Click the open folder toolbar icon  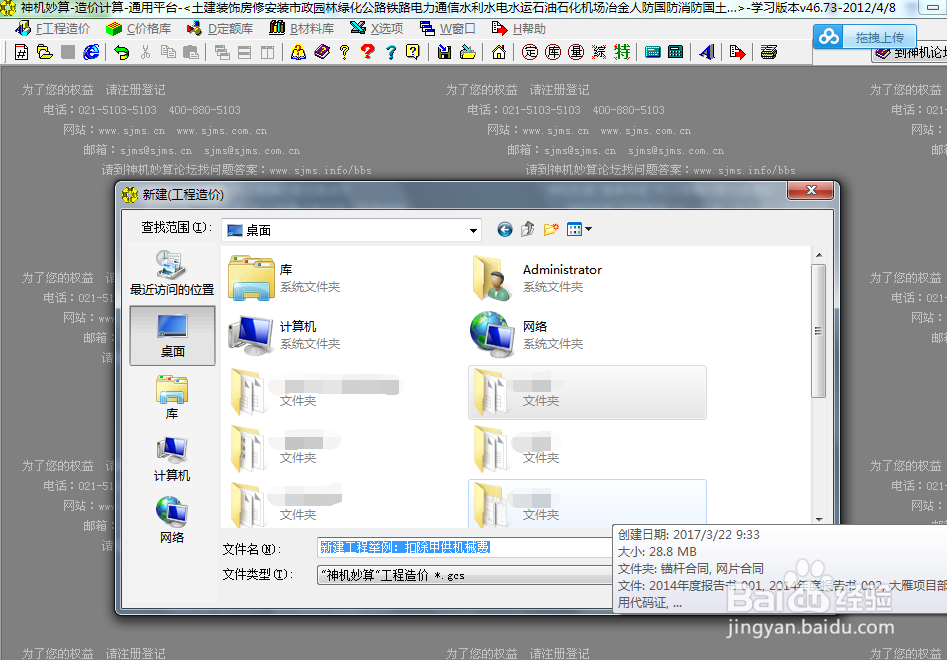point(45,53)
